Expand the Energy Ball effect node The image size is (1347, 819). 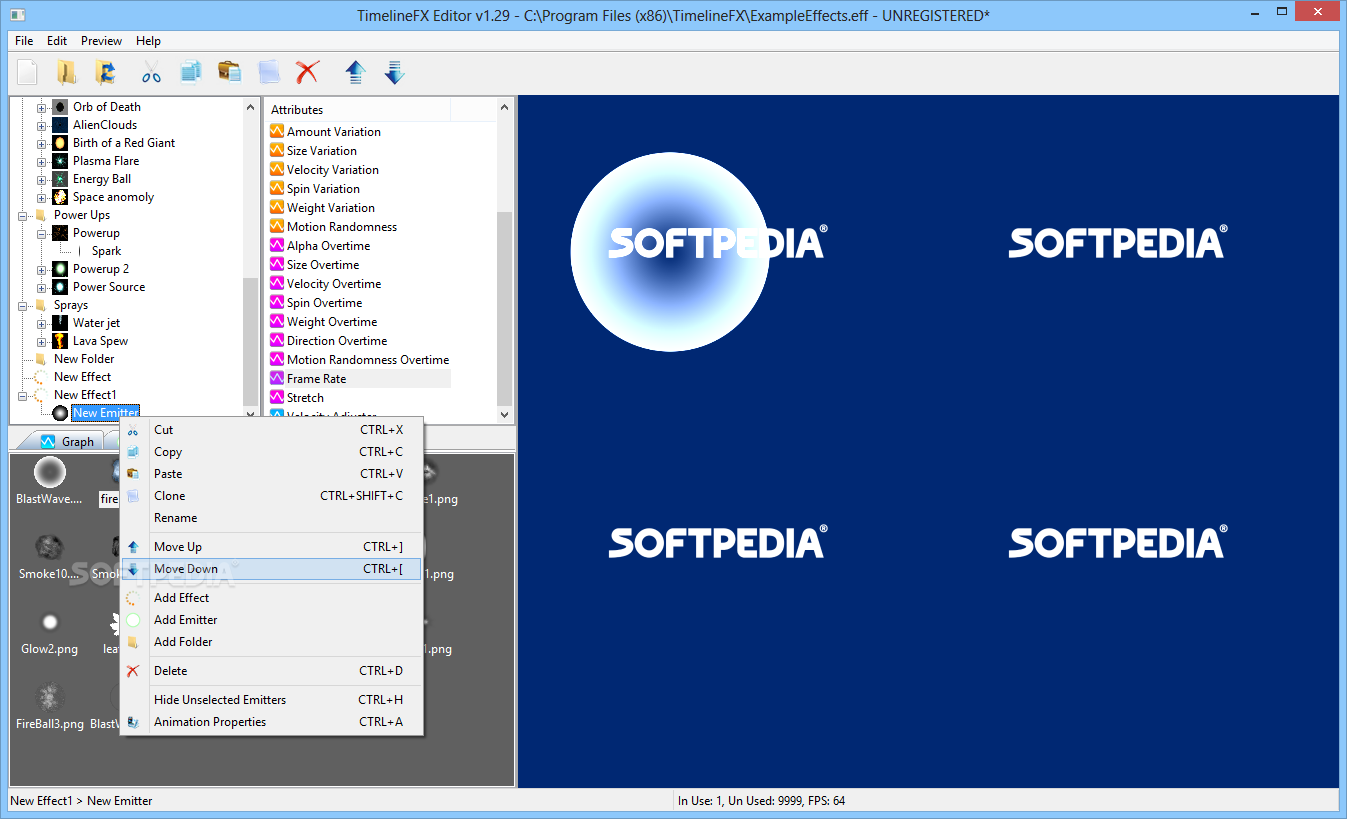pyautogui.click(x=41, y=179)
